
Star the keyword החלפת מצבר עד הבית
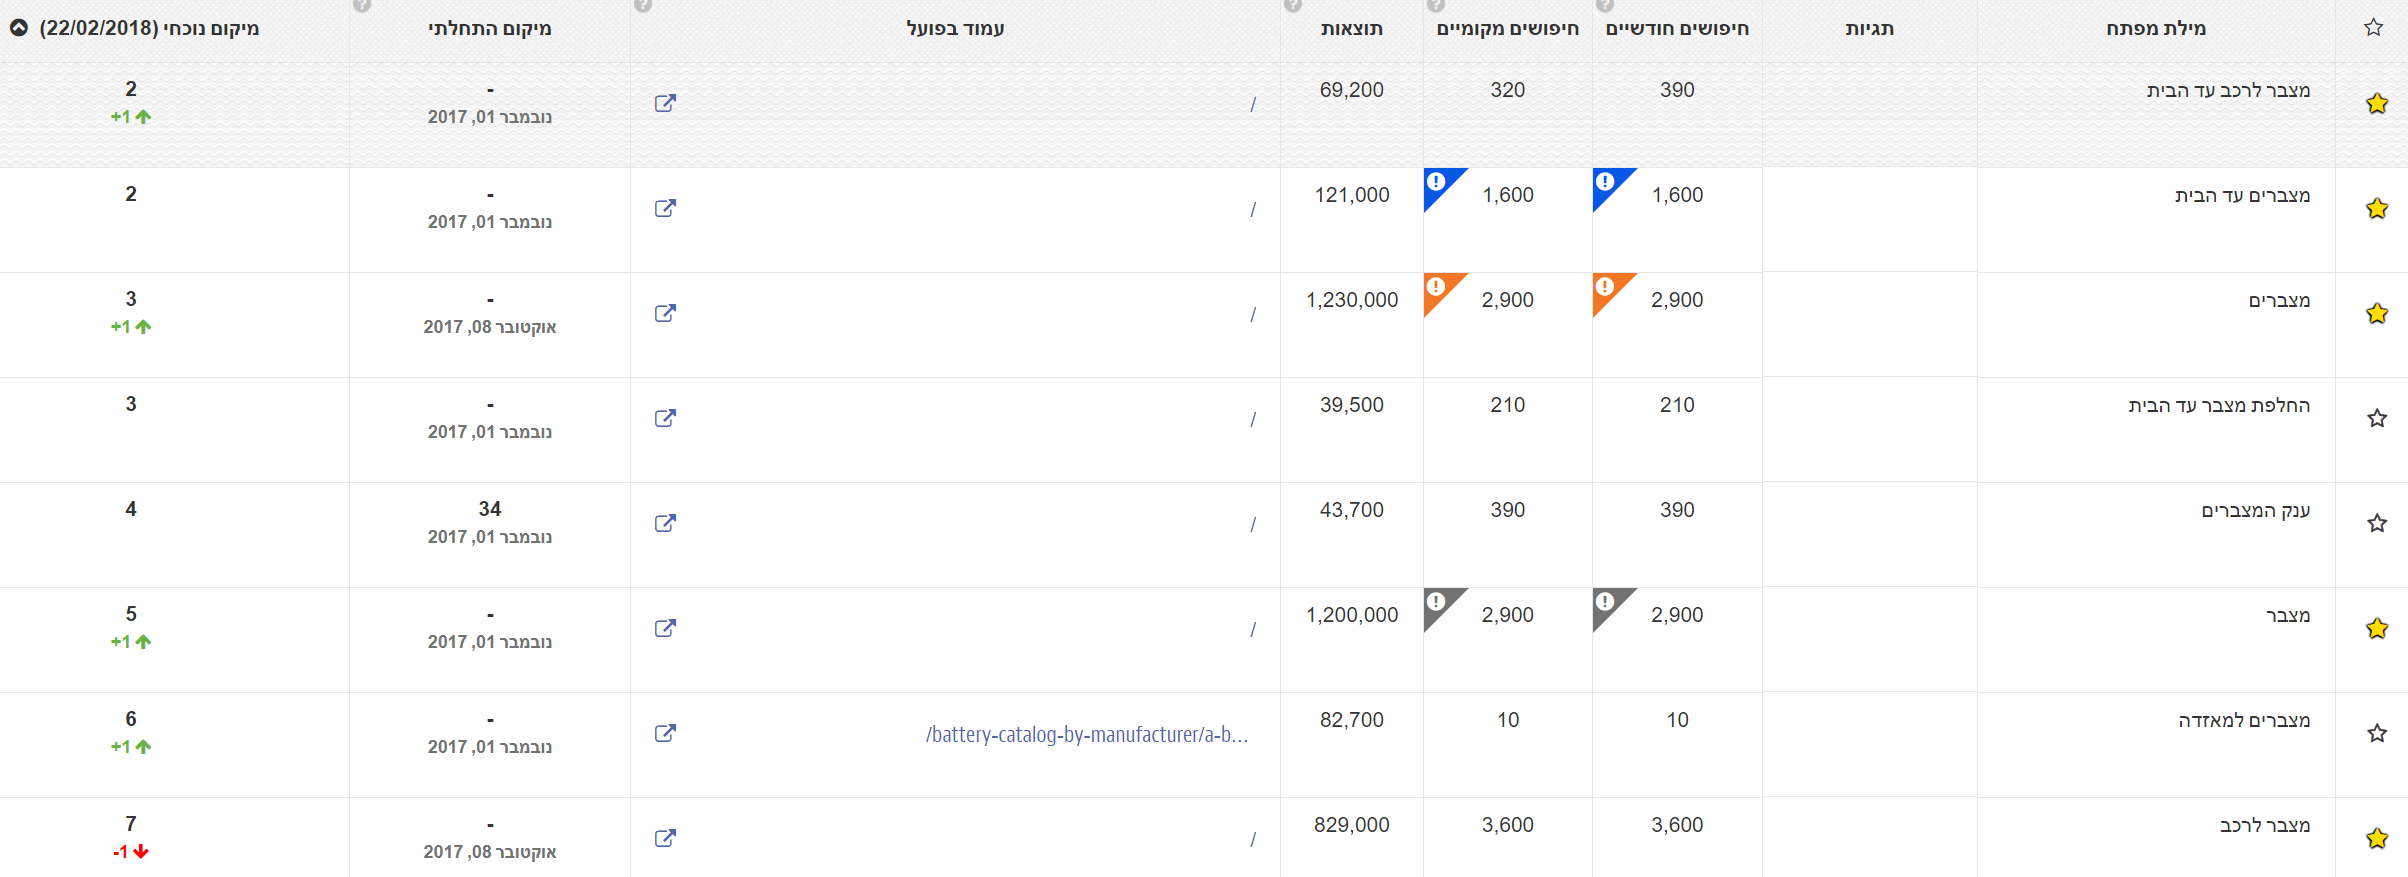tap(2377, 418)
